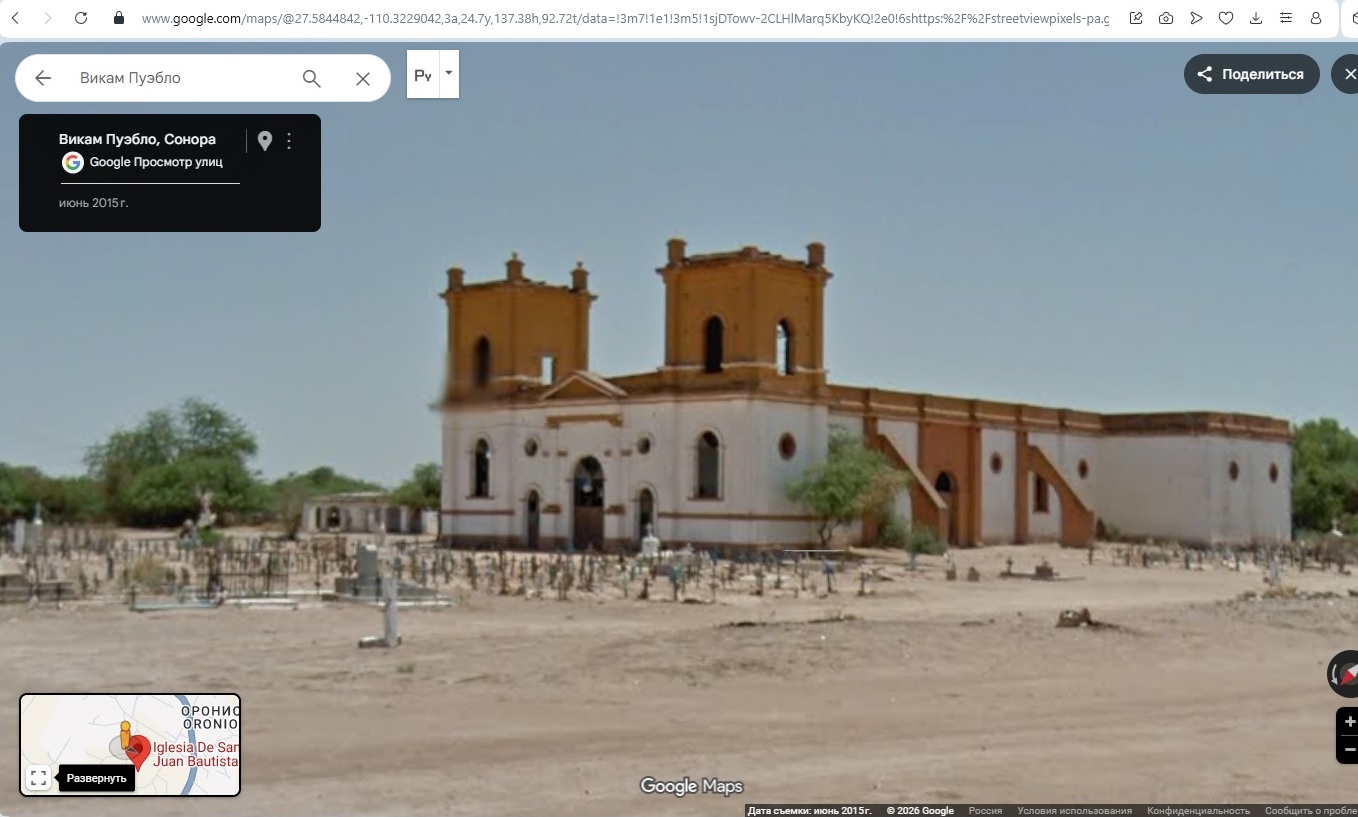Open the browser profile account icon
The height and width of the screenshot is (817, 1358).
[x=1316, y=18]
